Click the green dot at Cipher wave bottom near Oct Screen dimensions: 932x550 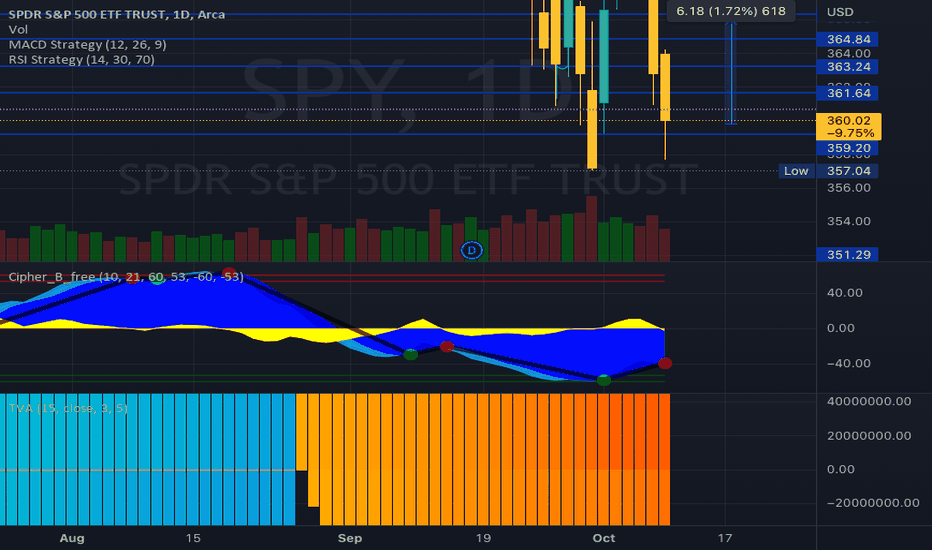click(x=603, y=380)
